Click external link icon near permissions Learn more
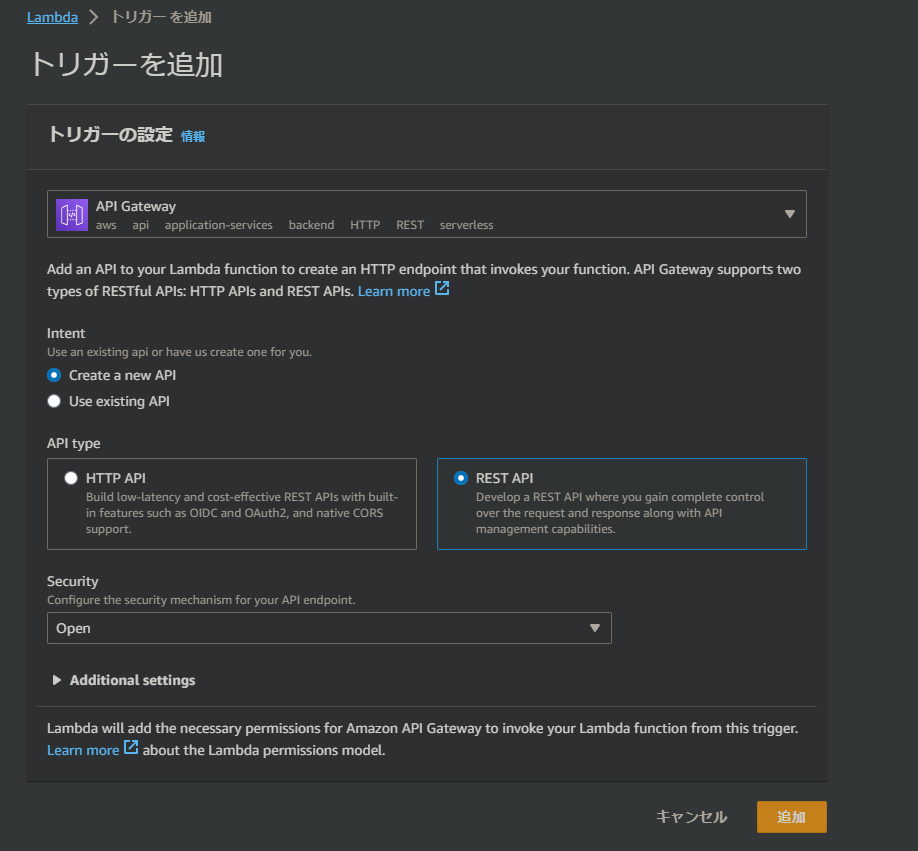 131,747
